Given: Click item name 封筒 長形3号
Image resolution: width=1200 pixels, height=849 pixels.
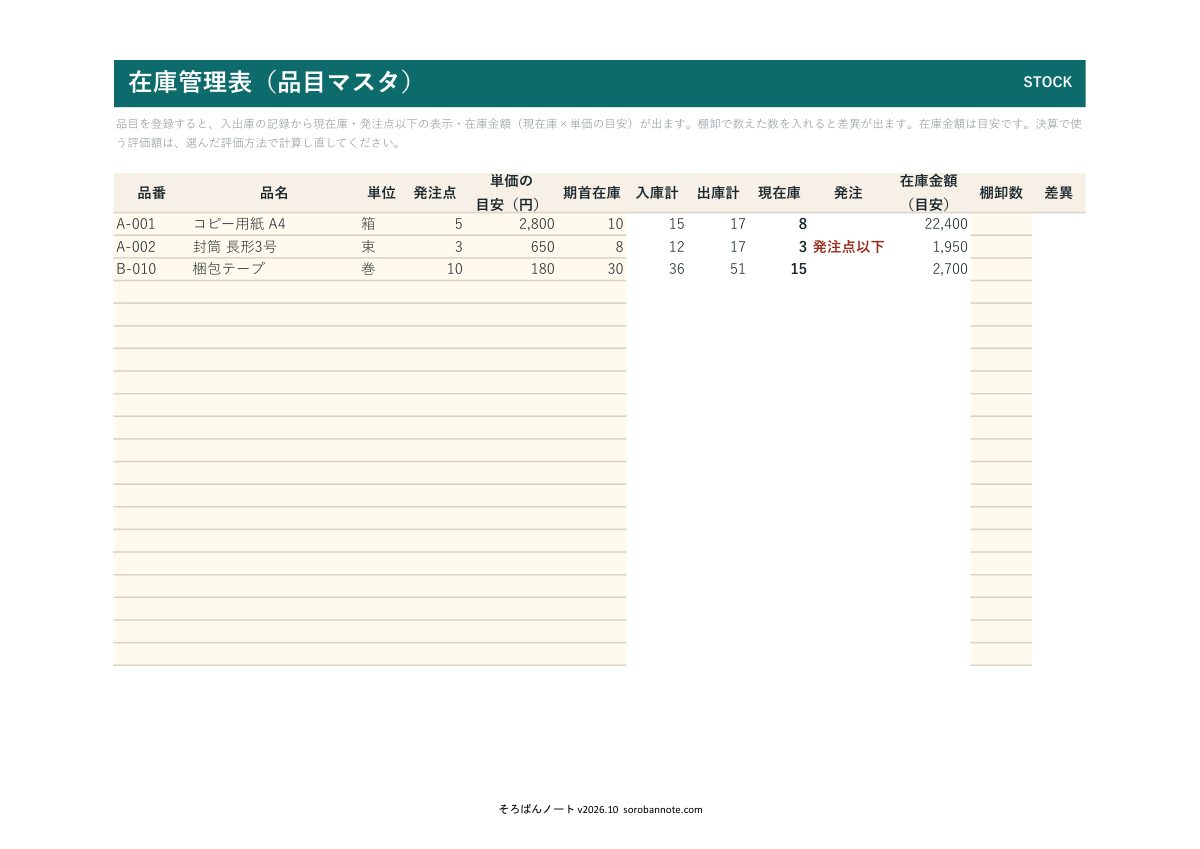Looking at the screenshot, I should (235, 247).
